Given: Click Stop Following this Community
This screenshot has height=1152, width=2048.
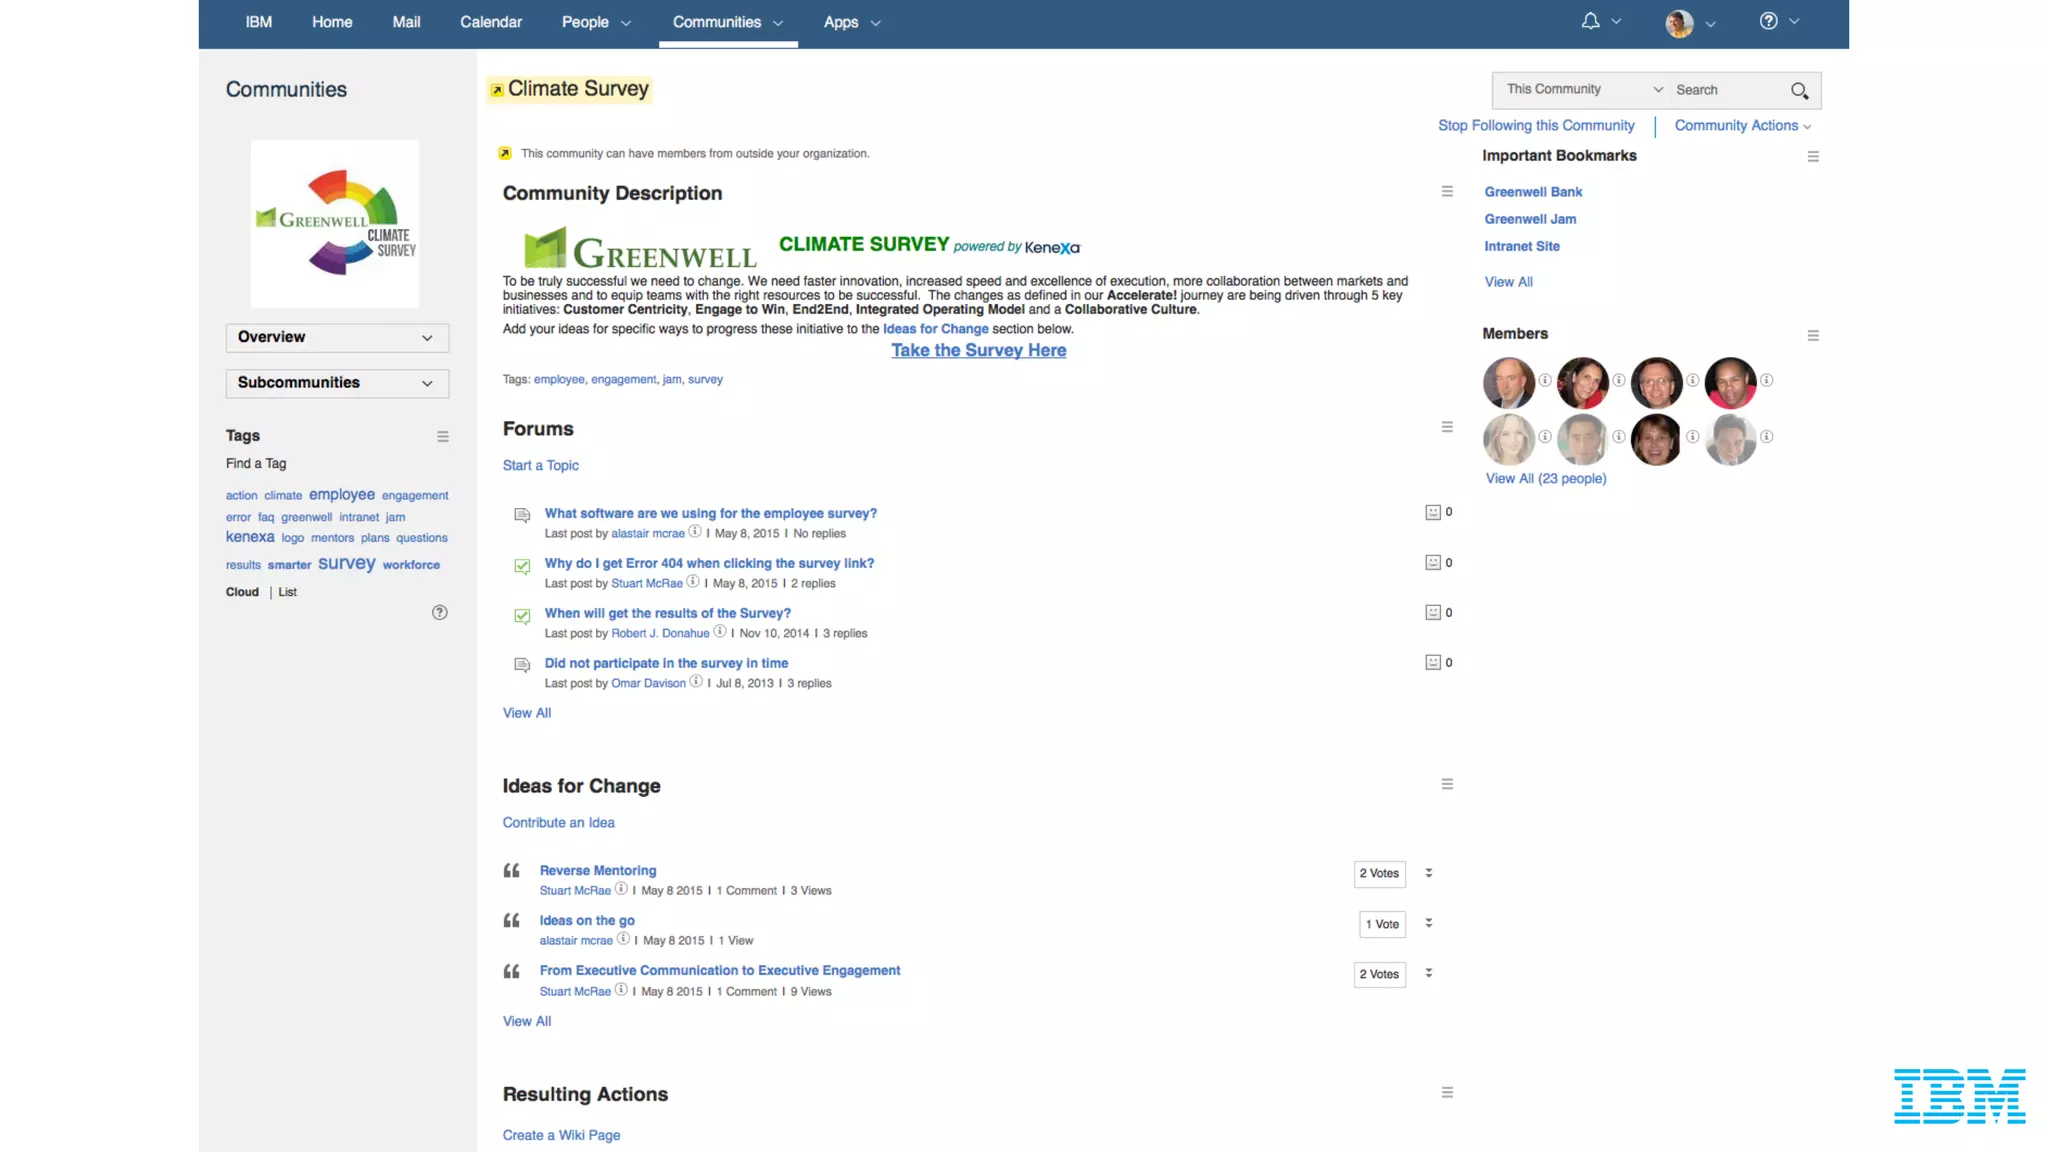Looking at the screenshot, I should [1535, 126].
